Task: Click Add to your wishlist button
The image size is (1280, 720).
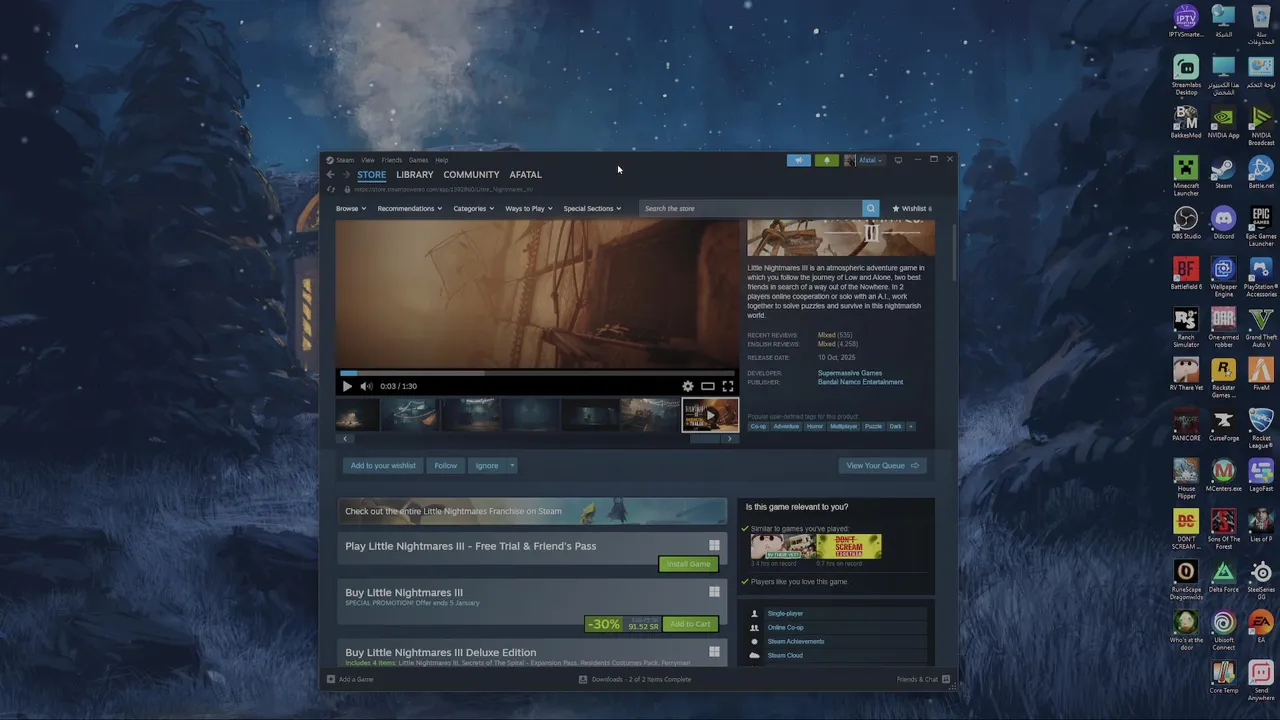Action: click(x=383, y=465)
